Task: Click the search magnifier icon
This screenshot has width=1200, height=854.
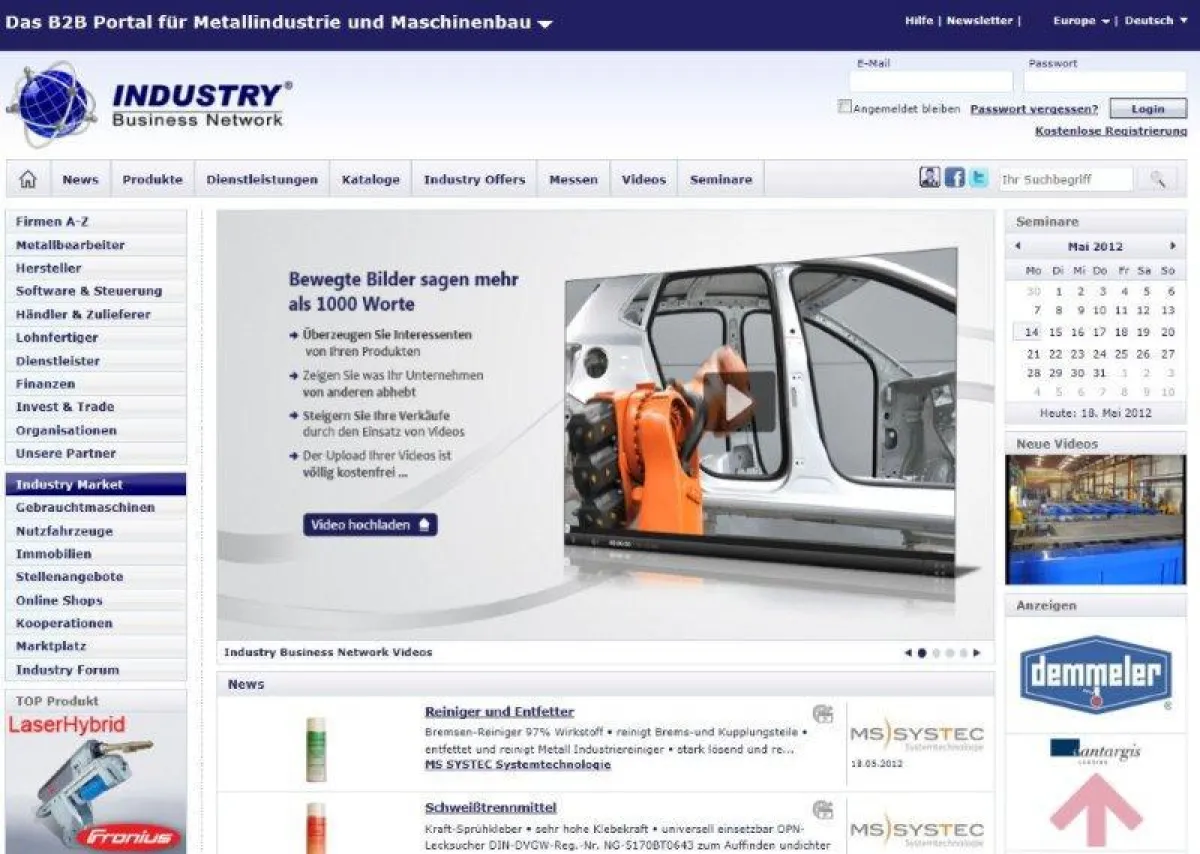Action: click(1158, 178)
